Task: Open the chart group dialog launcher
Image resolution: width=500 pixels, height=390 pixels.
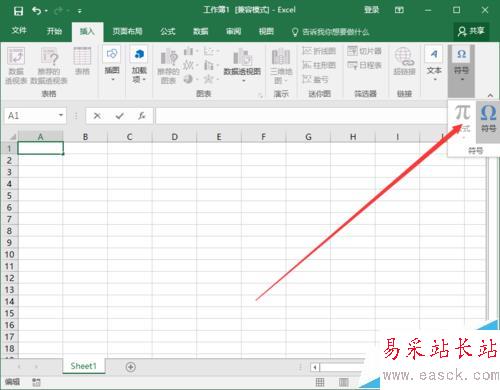Action: [x=260, y=95]
